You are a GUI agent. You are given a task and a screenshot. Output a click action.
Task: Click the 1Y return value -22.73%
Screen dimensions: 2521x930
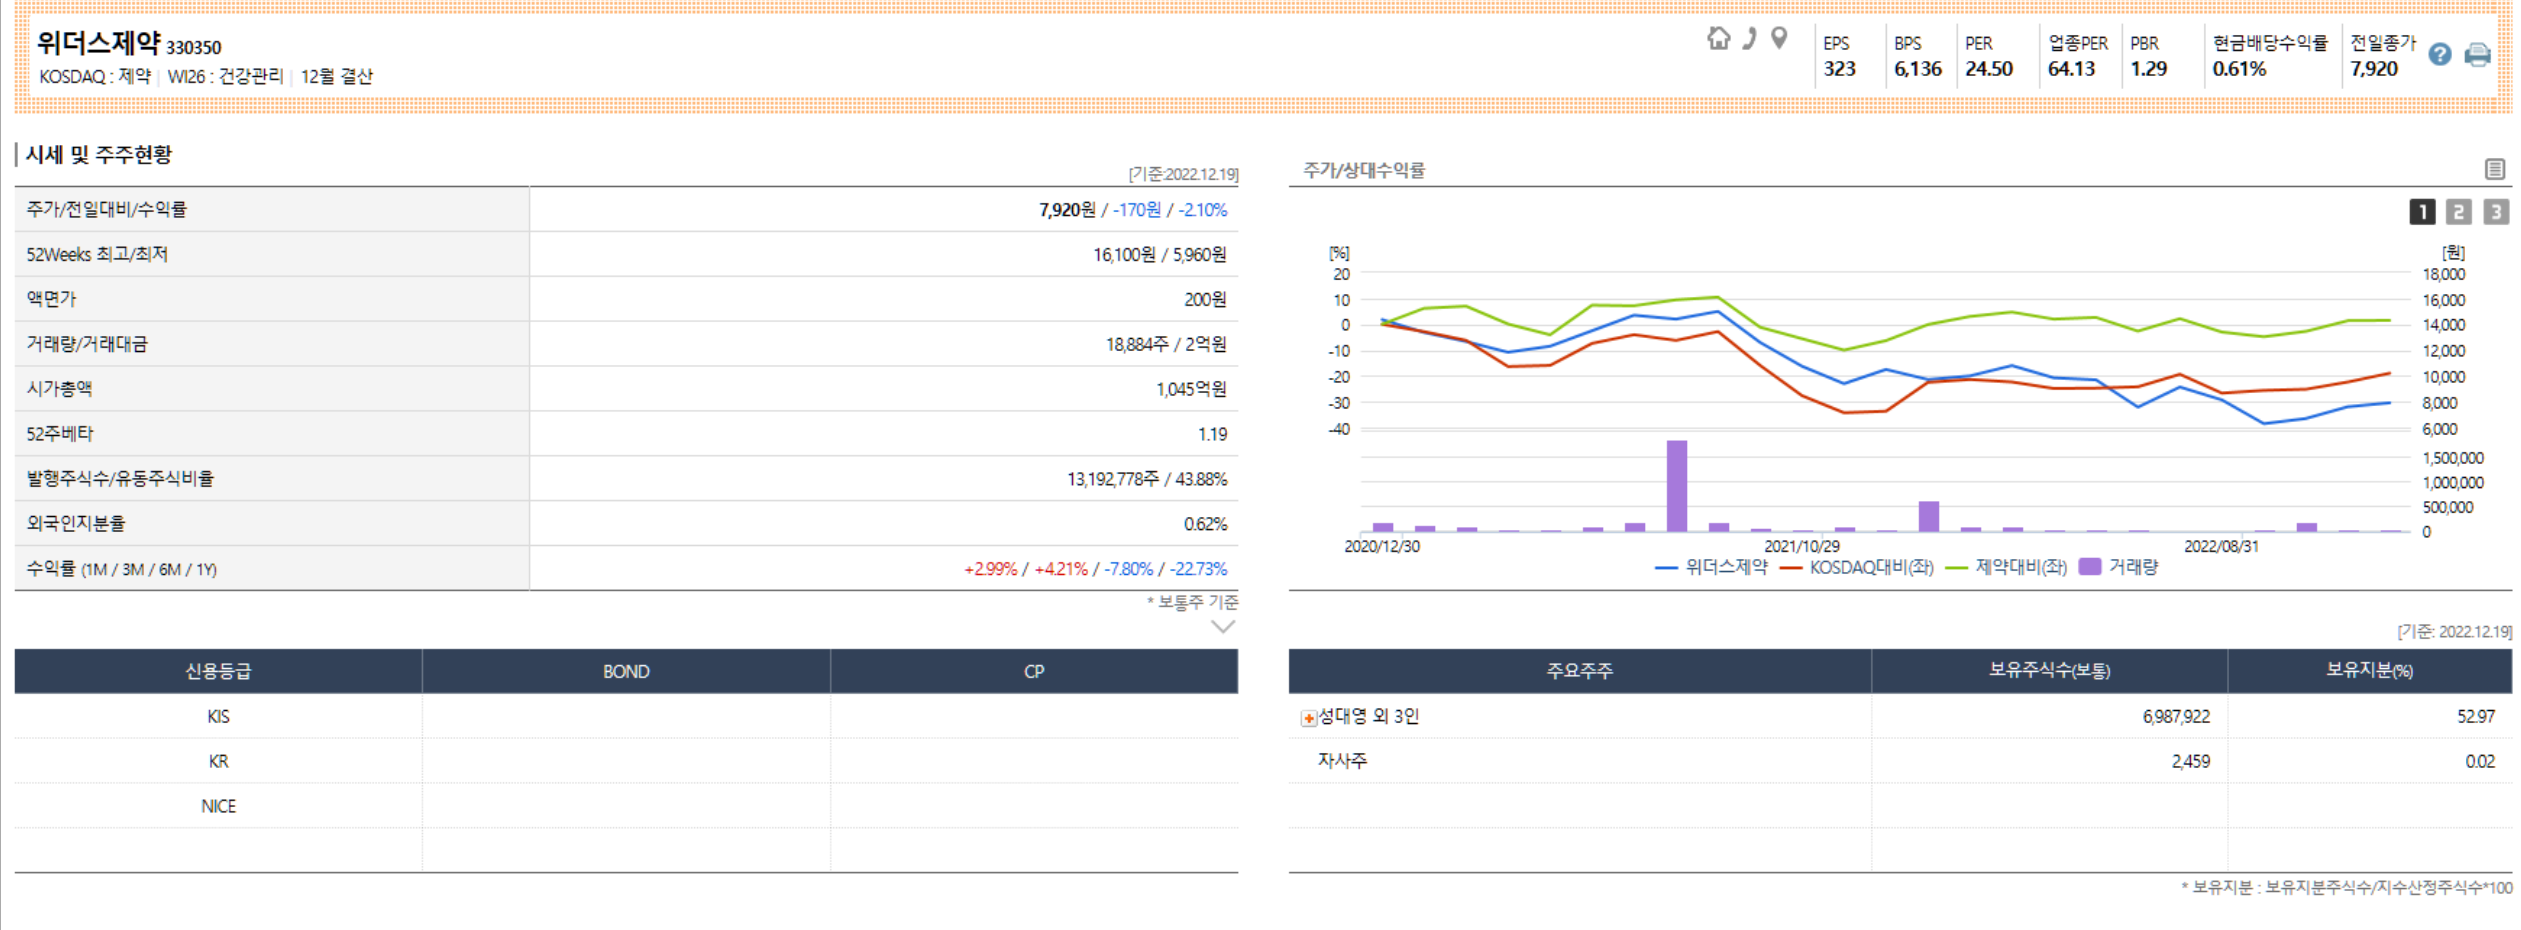click(x=1198, y=569)
